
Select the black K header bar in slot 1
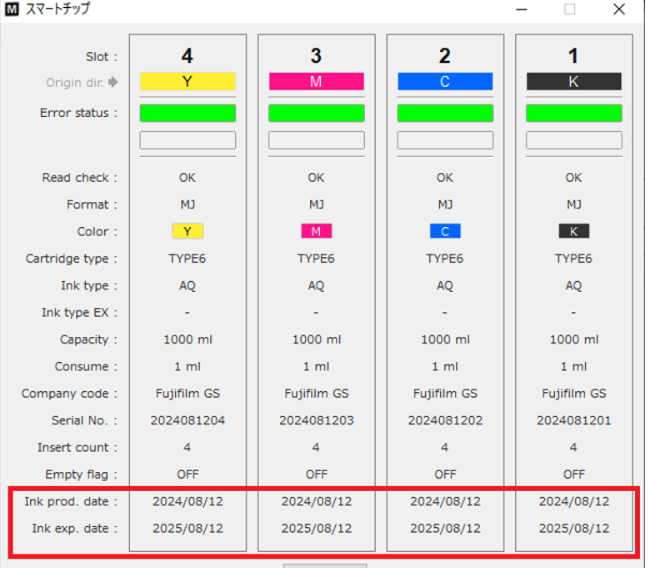point(573,82)
